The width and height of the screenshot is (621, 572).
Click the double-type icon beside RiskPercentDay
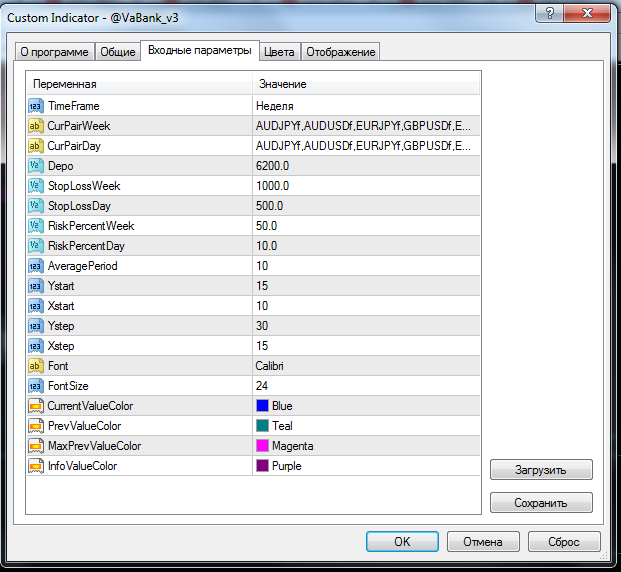click(36, 246)
